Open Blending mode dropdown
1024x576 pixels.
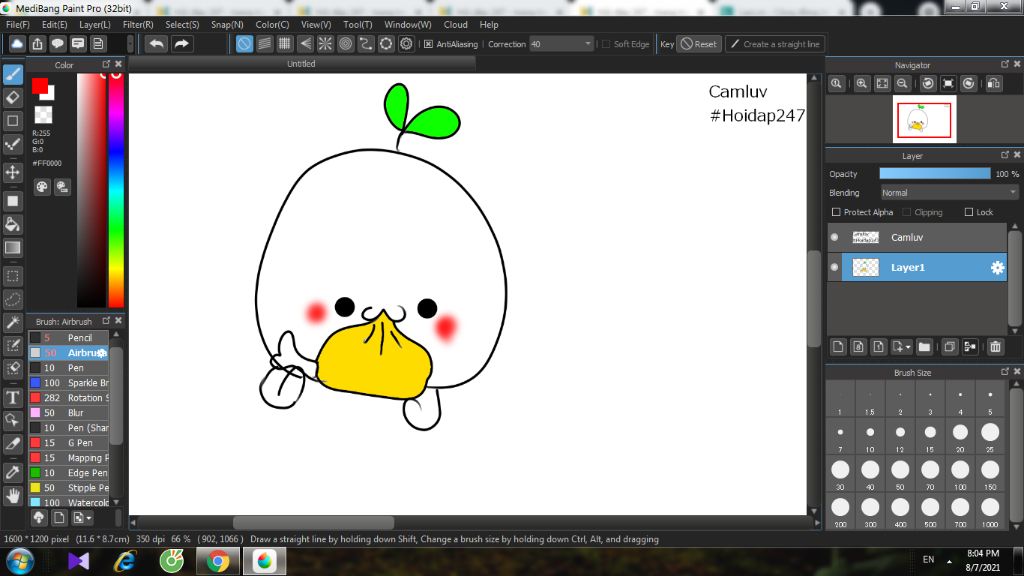point(949,193)
